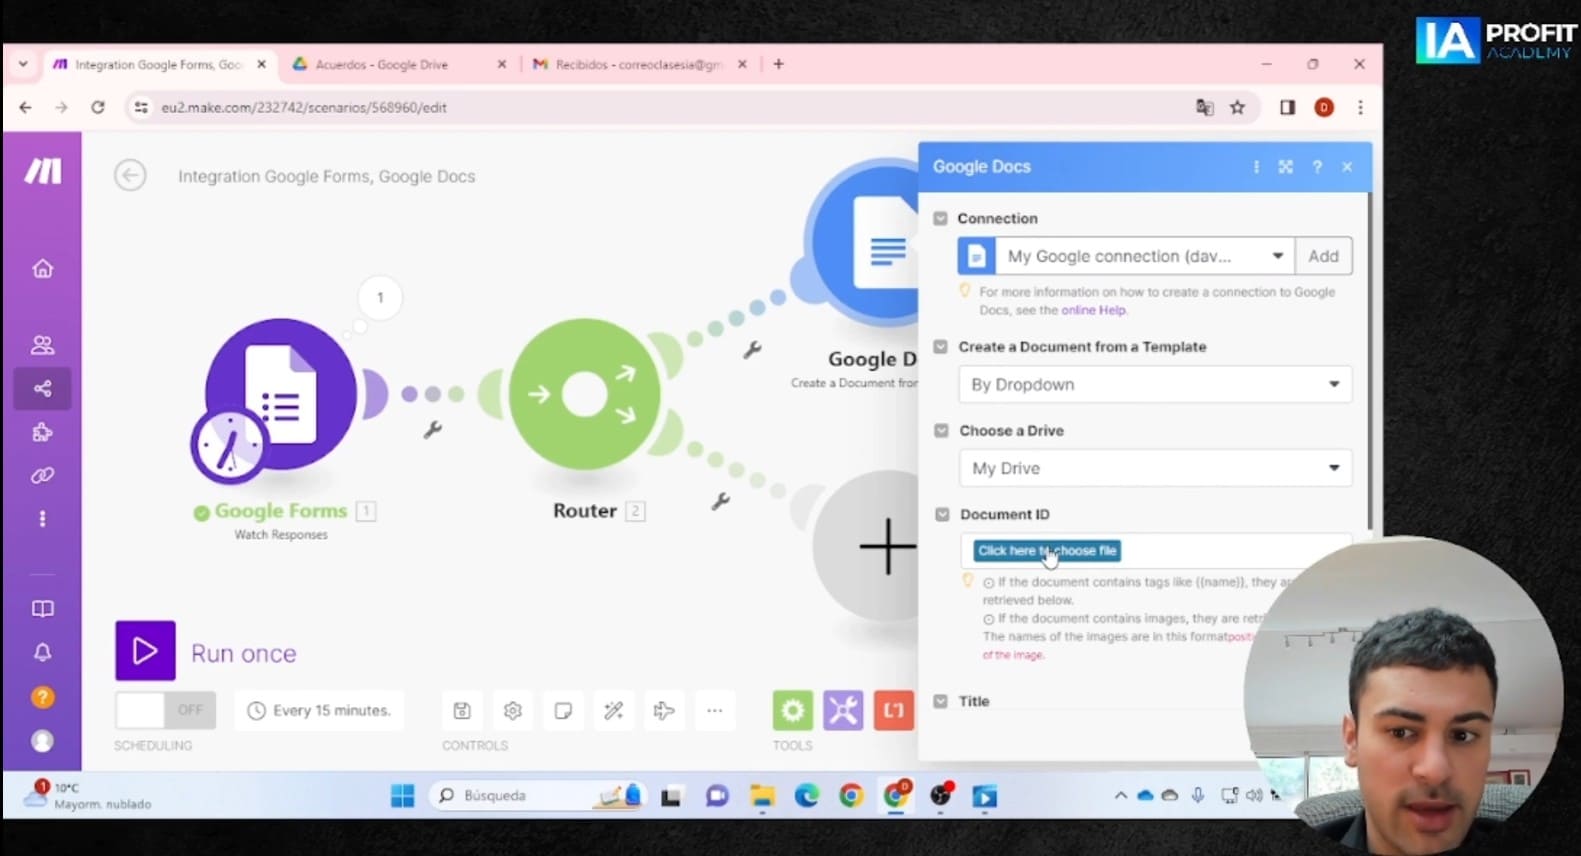Click the browser address bar URL

[x=304, y=107]
